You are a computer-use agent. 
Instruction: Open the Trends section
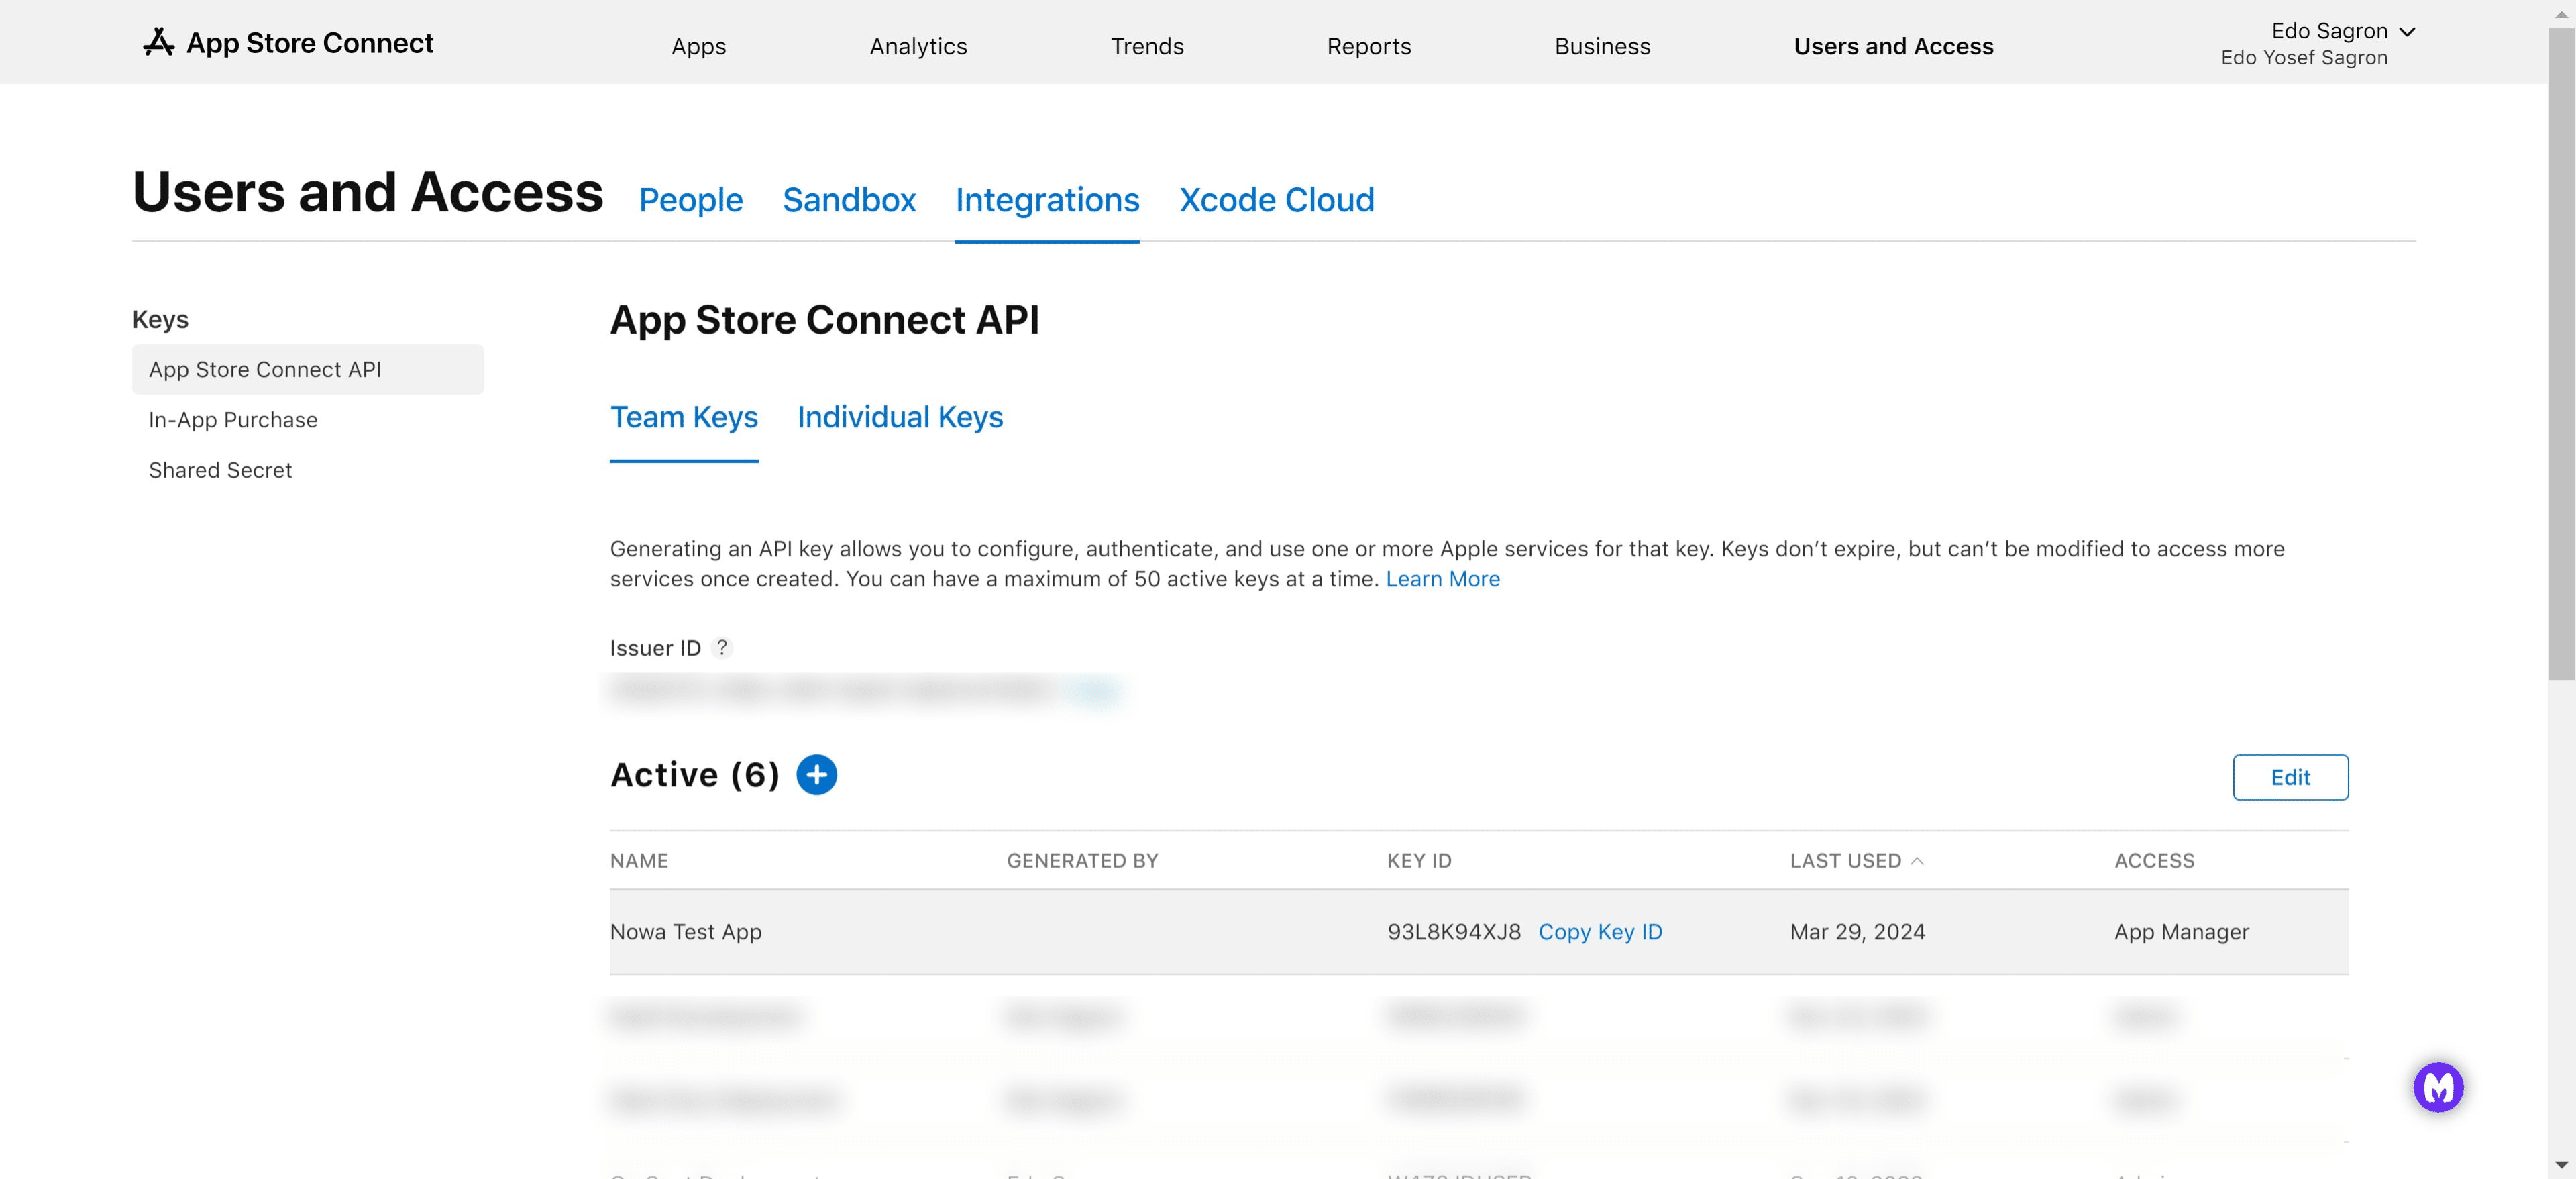1147,46
